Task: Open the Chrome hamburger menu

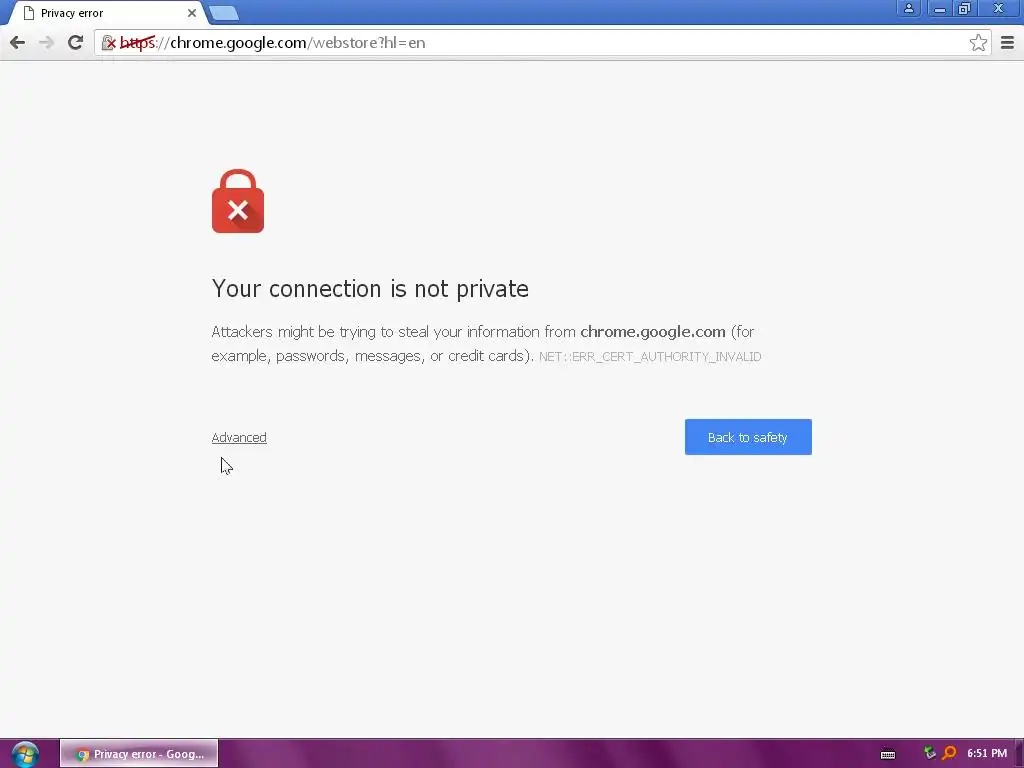Action: coord(1007,42)
